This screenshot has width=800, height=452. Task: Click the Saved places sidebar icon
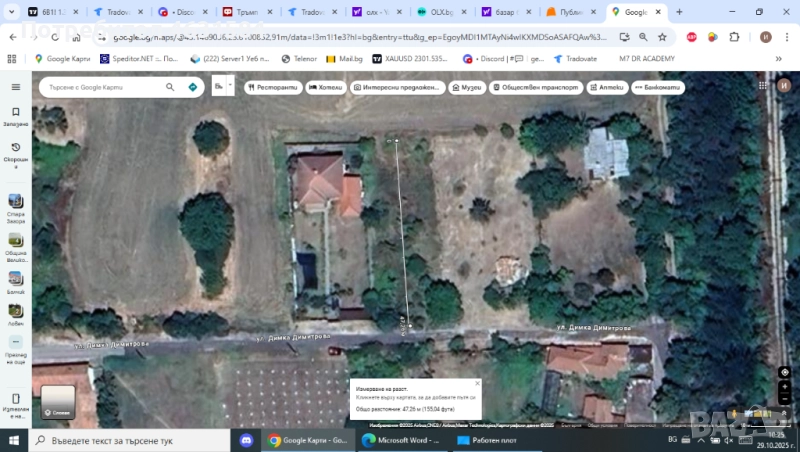click(15, 113)
